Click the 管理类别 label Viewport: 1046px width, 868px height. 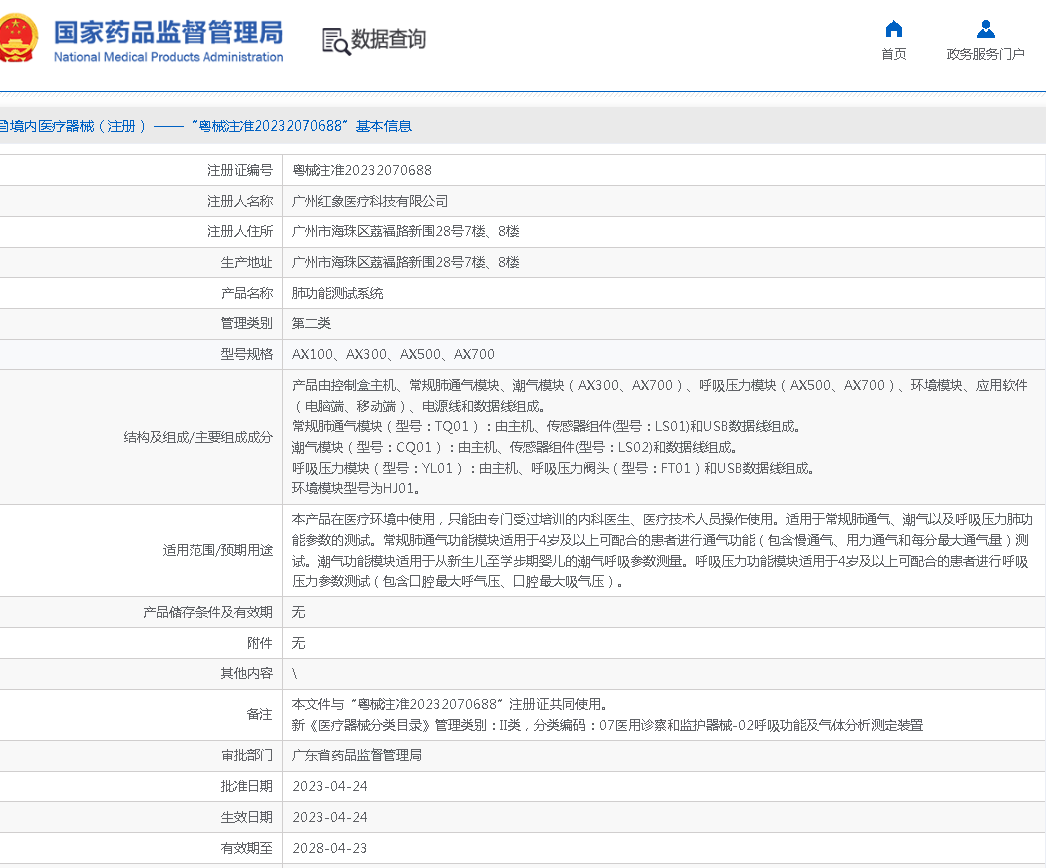pos(246,324)
